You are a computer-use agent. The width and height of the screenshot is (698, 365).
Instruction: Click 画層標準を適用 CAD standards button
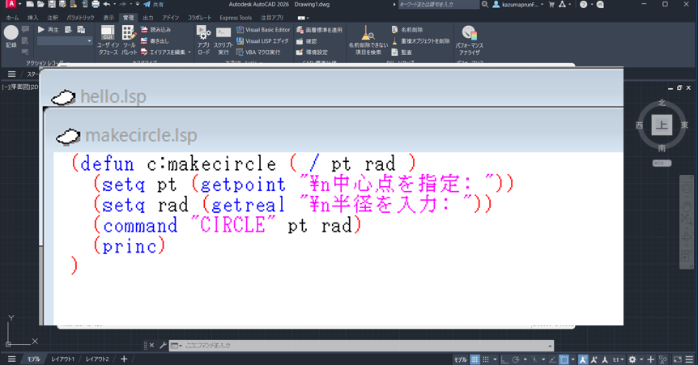coord(319,30)
